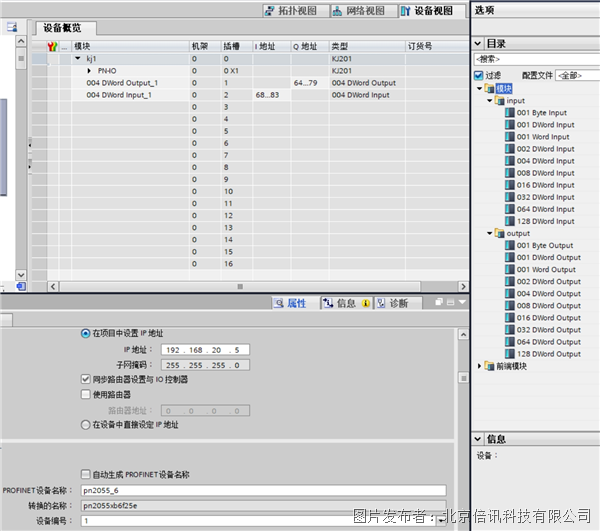The width and height of the screenshot is (600, 531).
Task: Select 在项目中设置 IP 地址 radio button
Action: [85, 334]
